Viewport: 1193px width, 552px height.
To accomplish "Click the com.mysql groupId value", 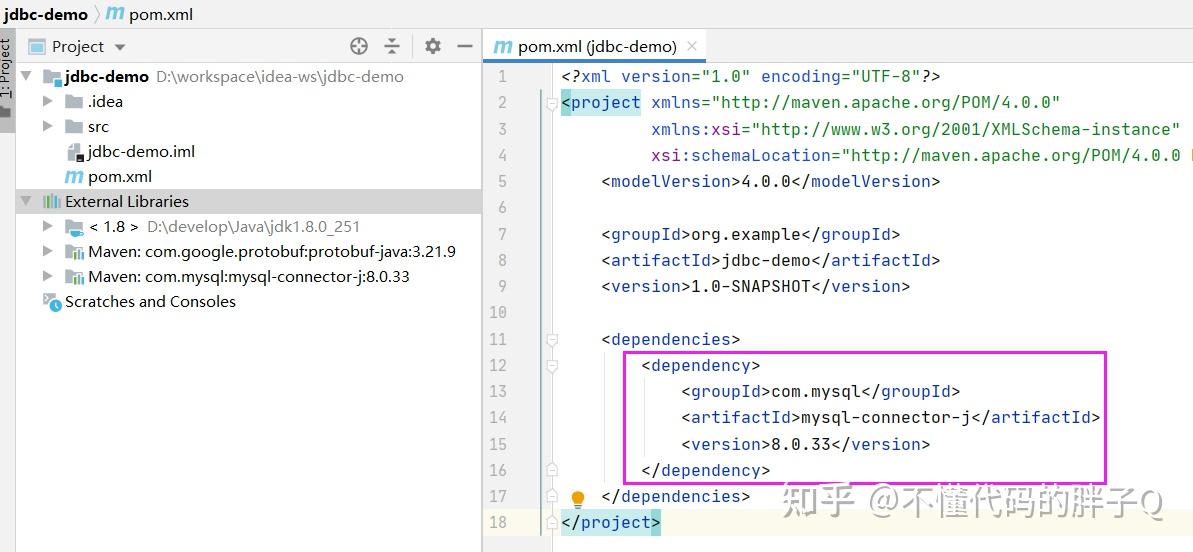I will tap(816, 392).
